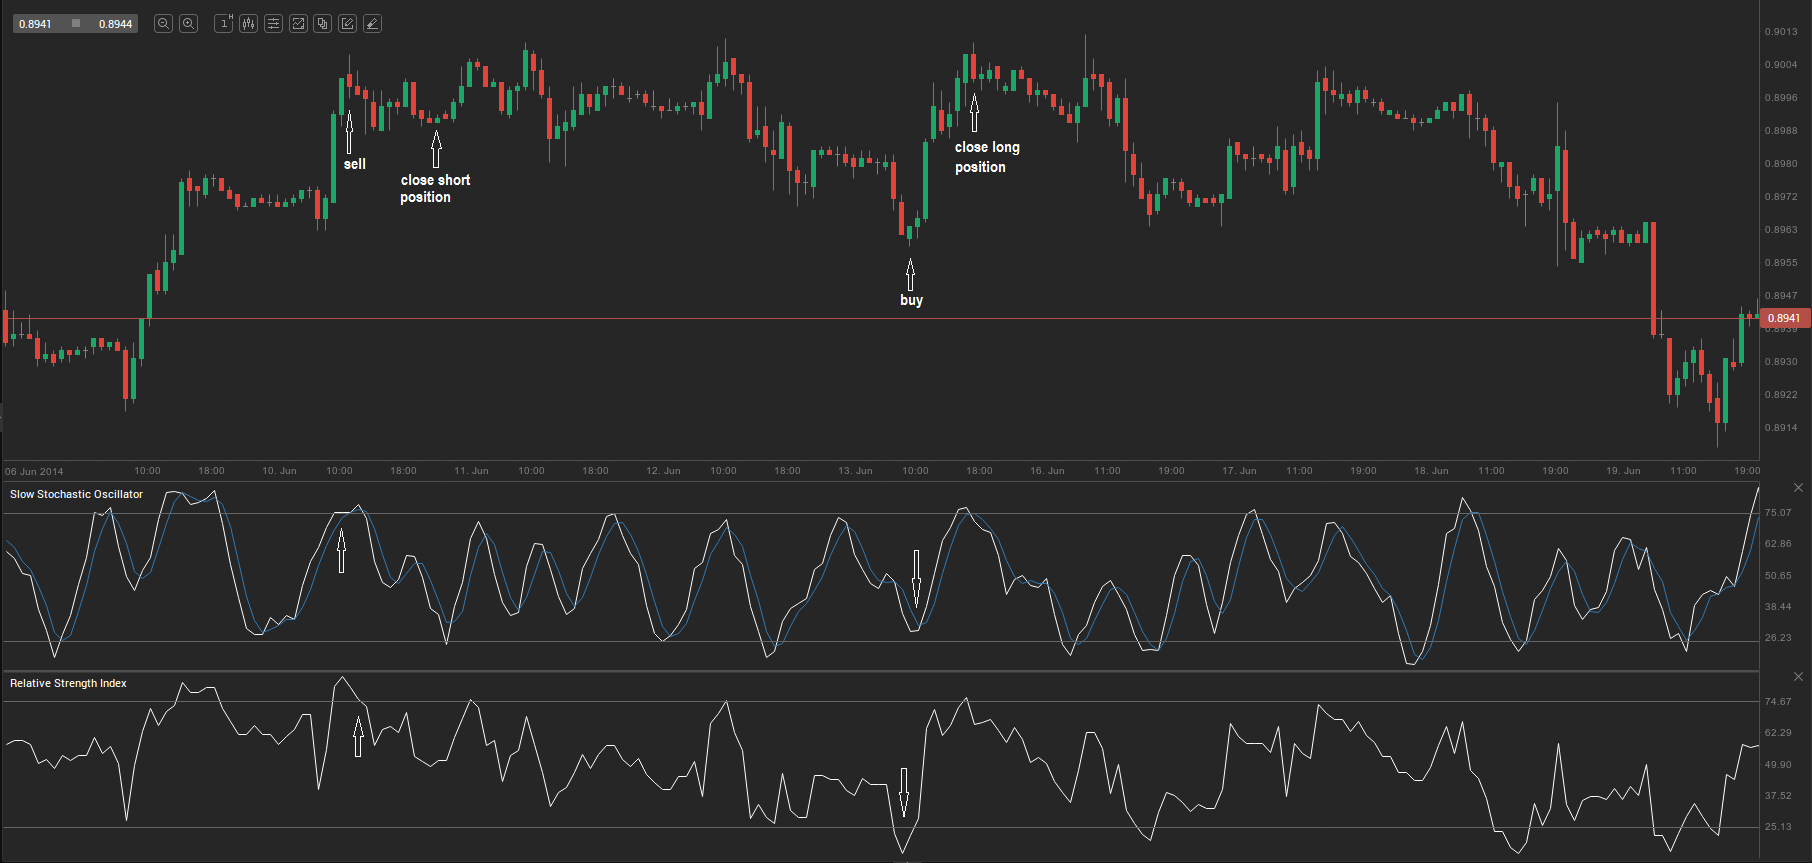The height and width of the screenshot is (863, 1812).
Task: Click the zoom out magnifier icon
Action: 163,23
